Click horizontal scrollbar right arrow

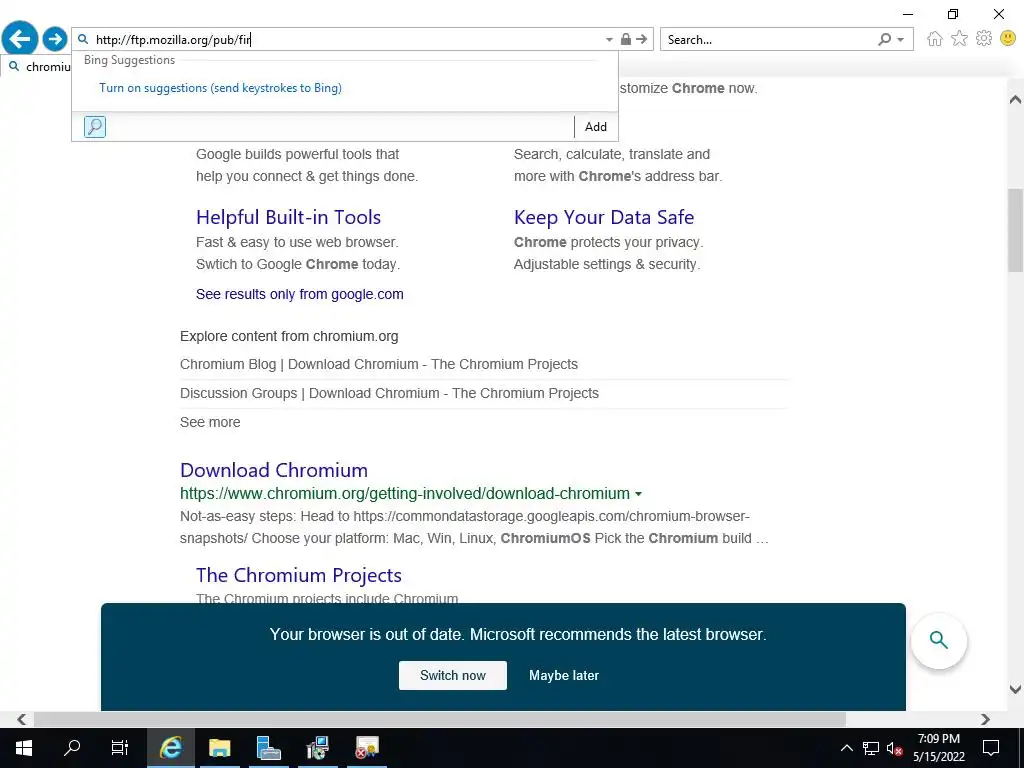tap(985, 719)
